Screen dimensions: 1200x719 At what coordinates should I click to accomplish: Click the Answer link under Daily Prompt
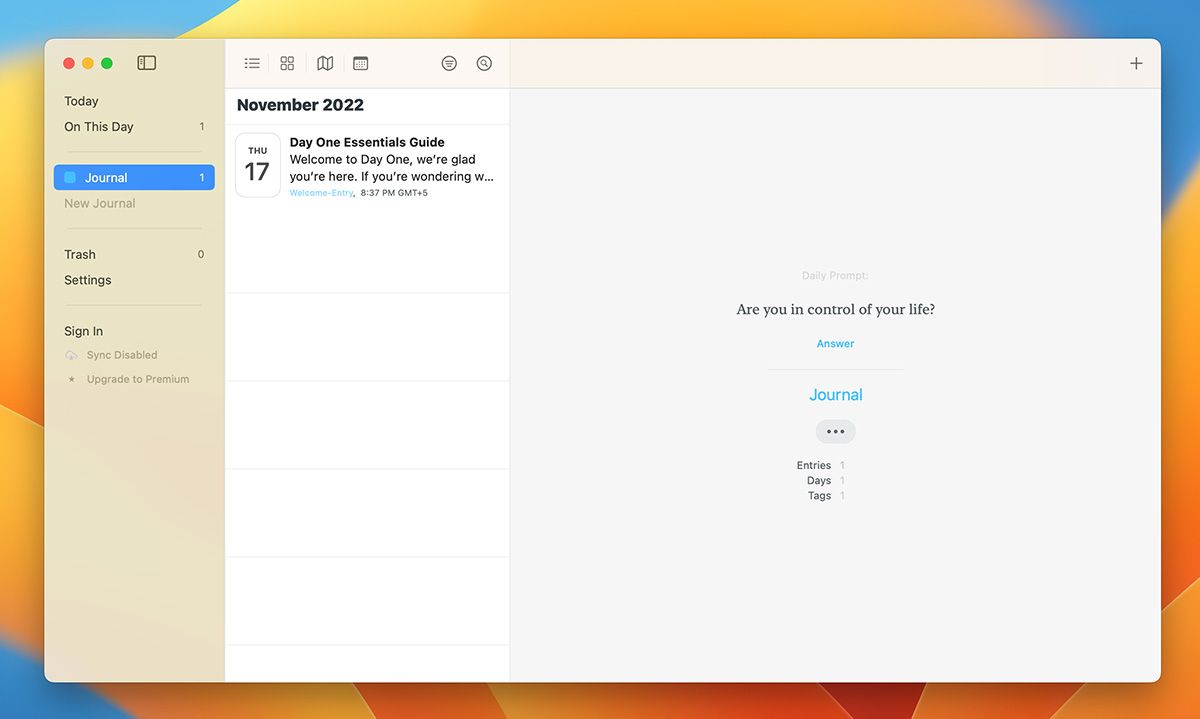(x=835, y=344)
